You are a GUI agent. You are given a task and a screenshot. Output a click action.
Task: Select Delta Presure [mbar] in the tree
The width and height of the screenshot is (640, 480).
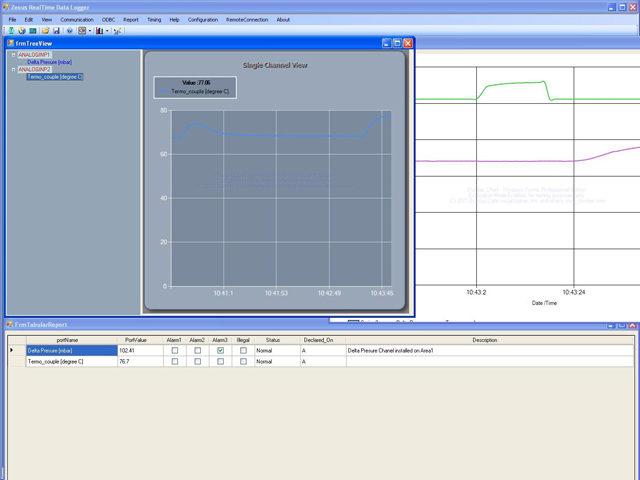pos(49,62)
